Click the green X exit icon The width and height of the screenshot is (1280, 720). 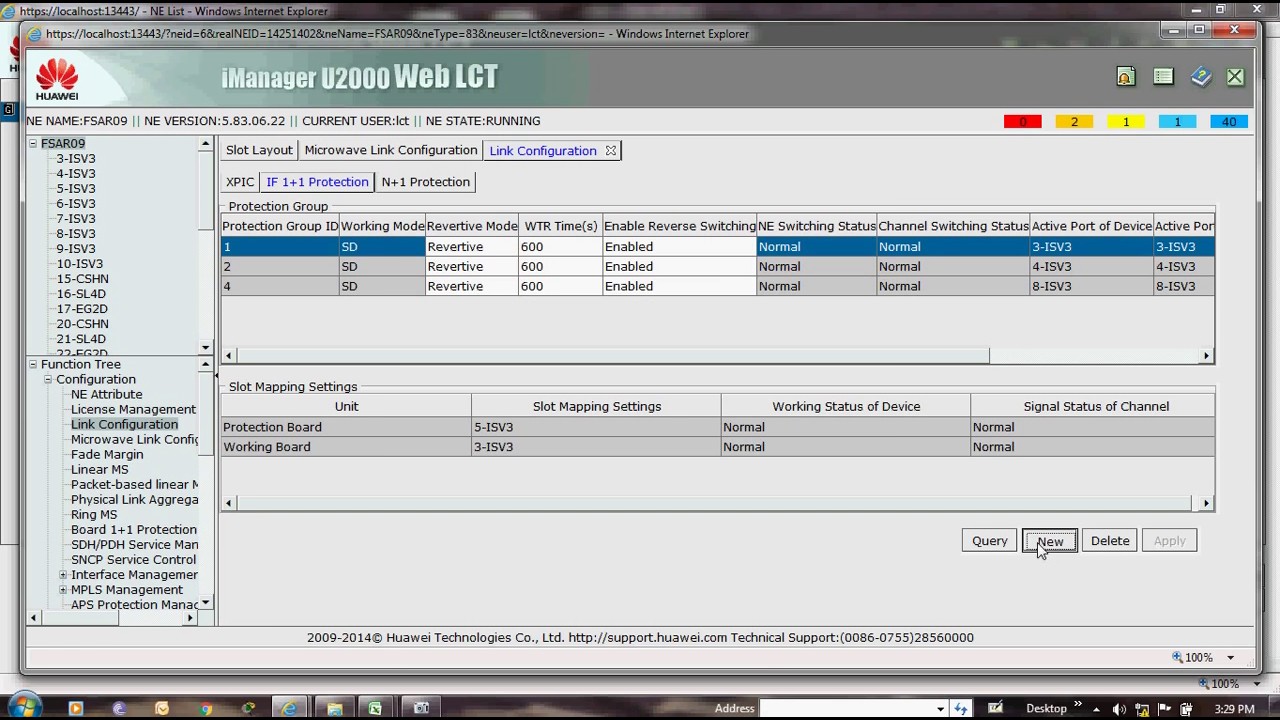click(1235, 77)
